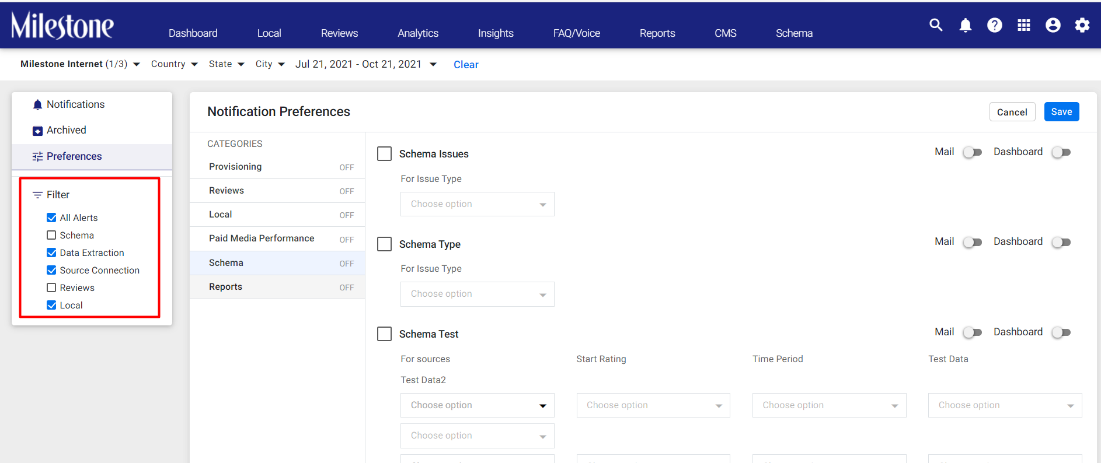
Task: Click the help question mark icon
Action: pyautogui.click(x=994, y=26)
